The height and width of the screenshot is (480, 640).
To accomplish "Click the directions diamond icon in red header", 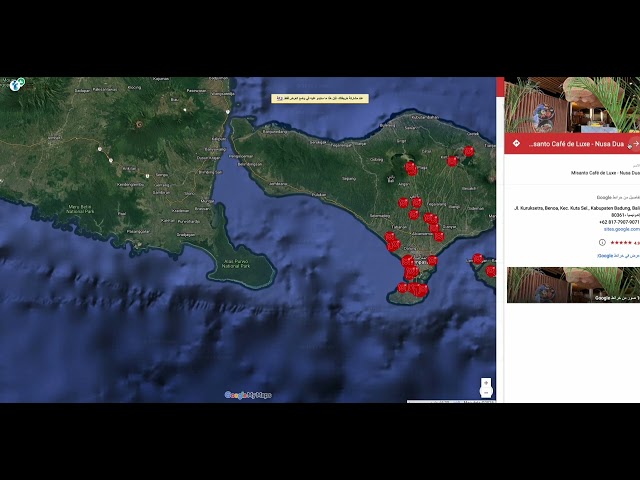I will (516, 144).
